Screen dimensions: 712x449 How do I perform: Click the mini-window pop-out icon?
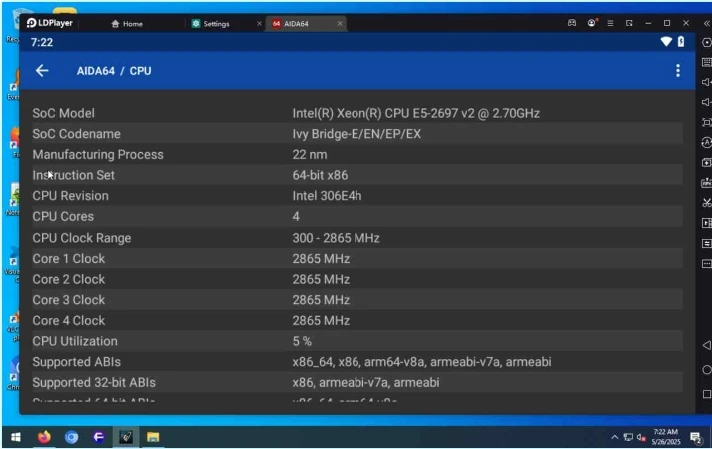629,23
